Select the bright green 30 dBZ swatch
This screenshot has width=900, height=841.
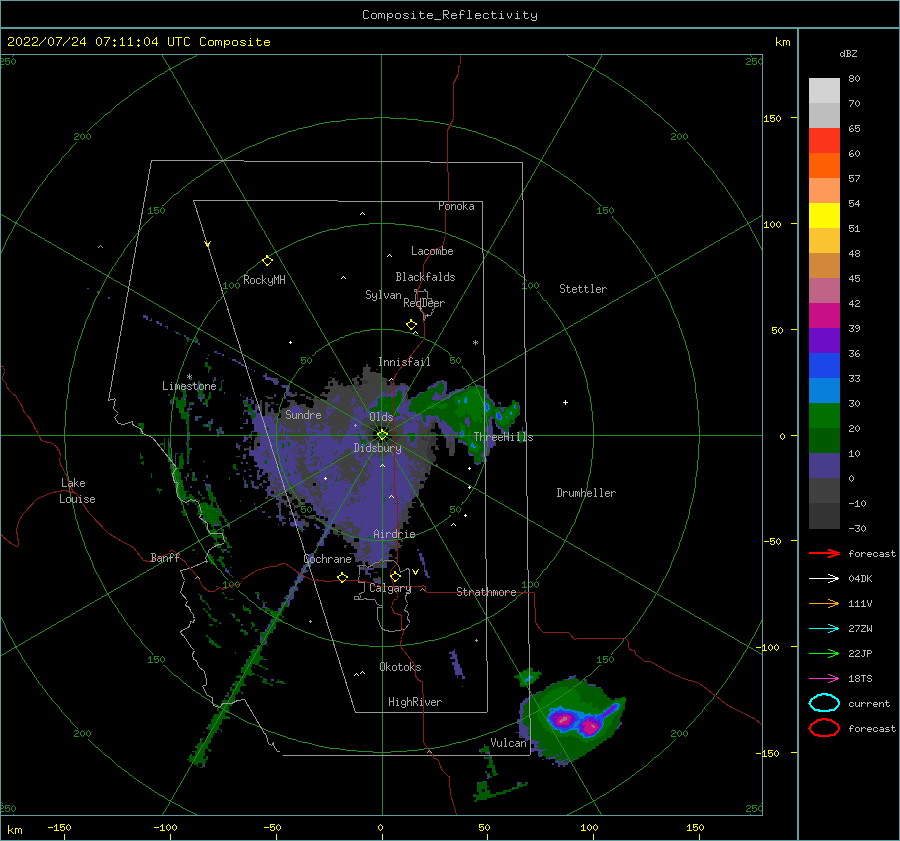(x=824, y=416)
